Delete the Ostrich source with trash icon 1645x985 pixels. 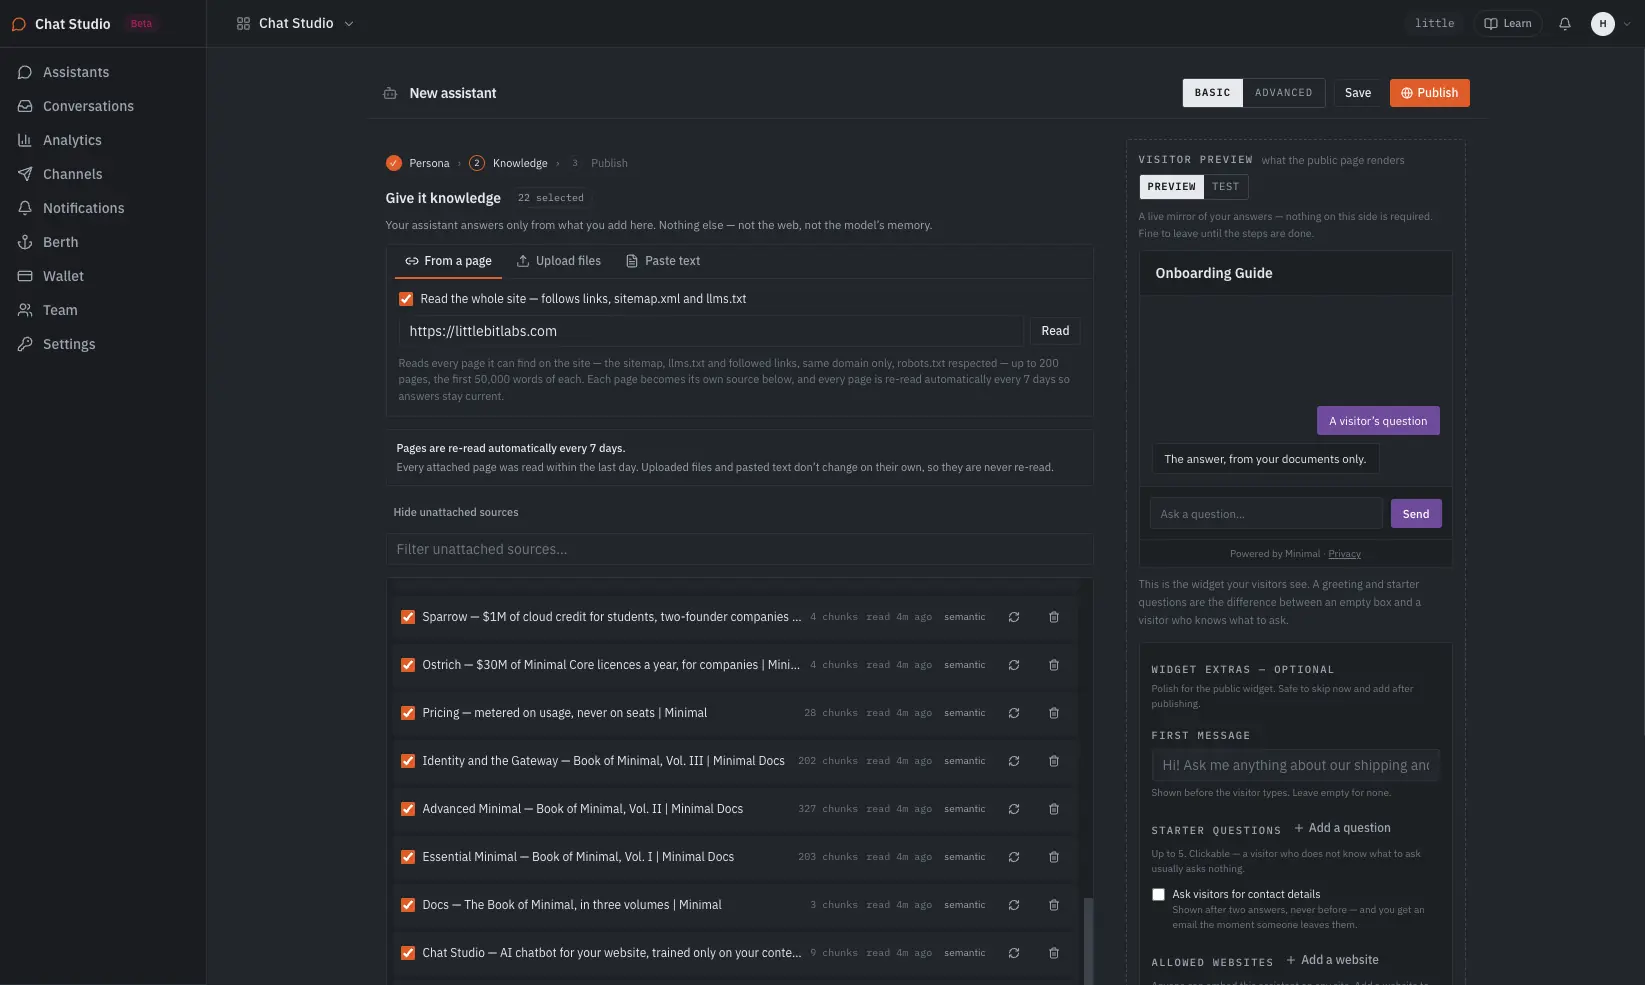1054,665
